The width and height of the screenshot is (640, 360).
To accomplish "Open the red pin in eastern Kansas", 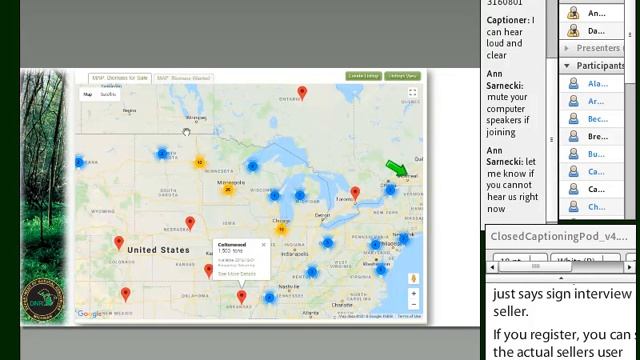I will [209, 271].
